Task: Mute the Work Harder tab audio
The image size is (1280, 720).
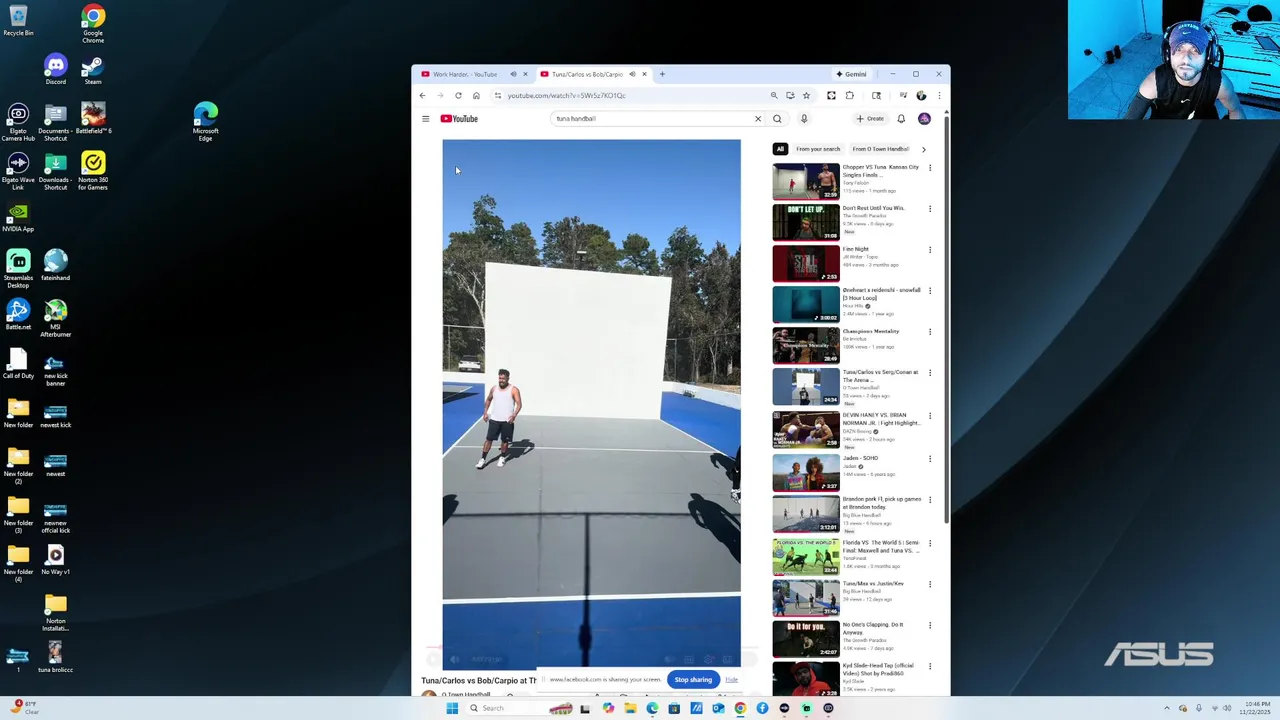Action: pyautogui.click(x=513, y=74)
